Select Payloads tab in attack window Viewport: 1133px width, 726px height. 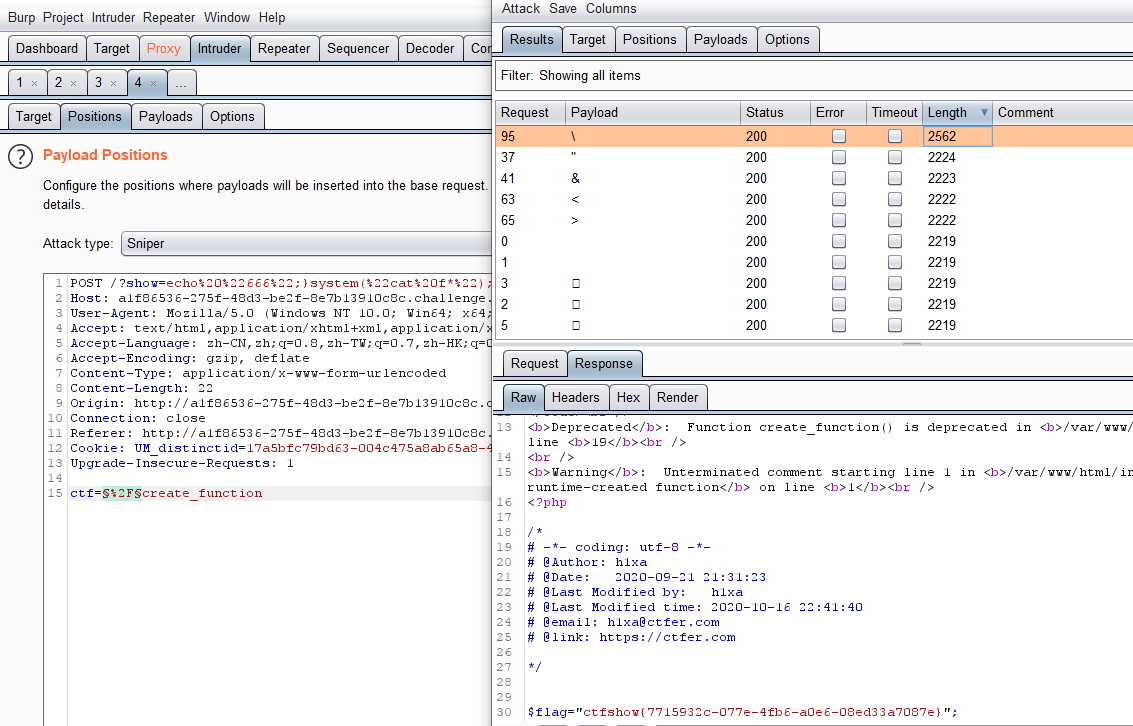[x=720, y=40]
